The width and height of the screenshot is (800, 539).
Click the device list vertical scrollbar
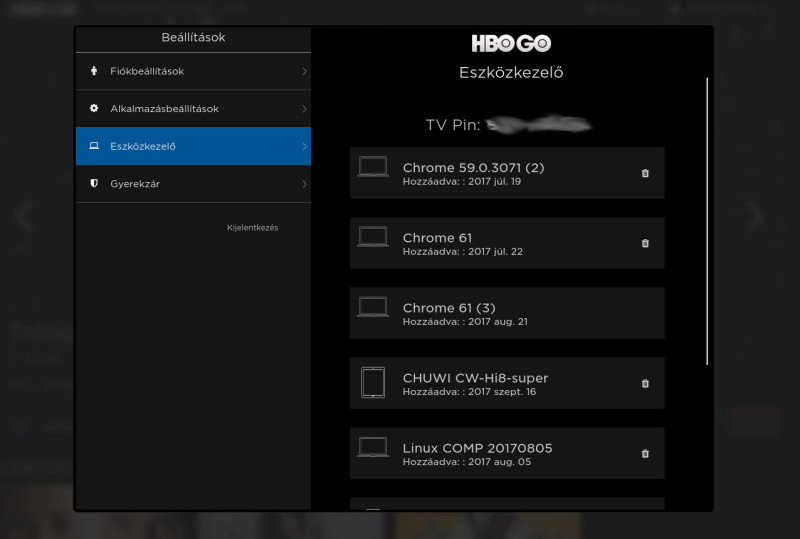[707, 221]
